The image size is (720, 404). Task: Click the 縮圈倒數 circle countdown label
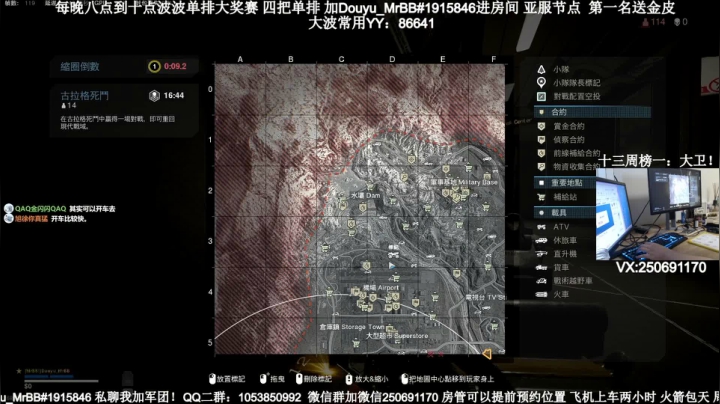80,67
